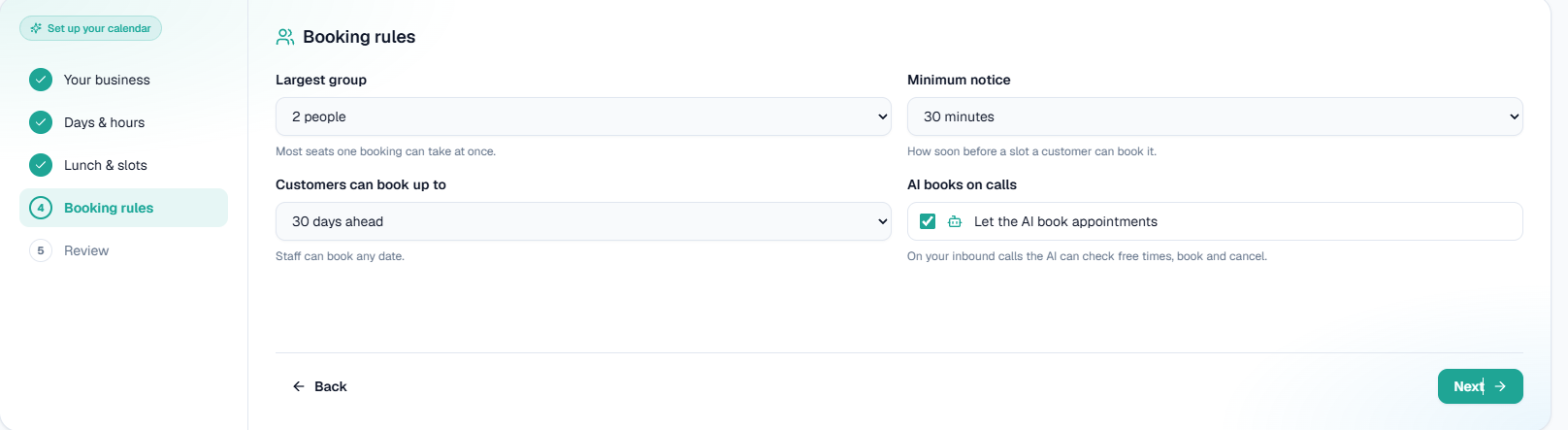Open the Largest group dropdown
1568x430 pixels.
coord(583,116)
